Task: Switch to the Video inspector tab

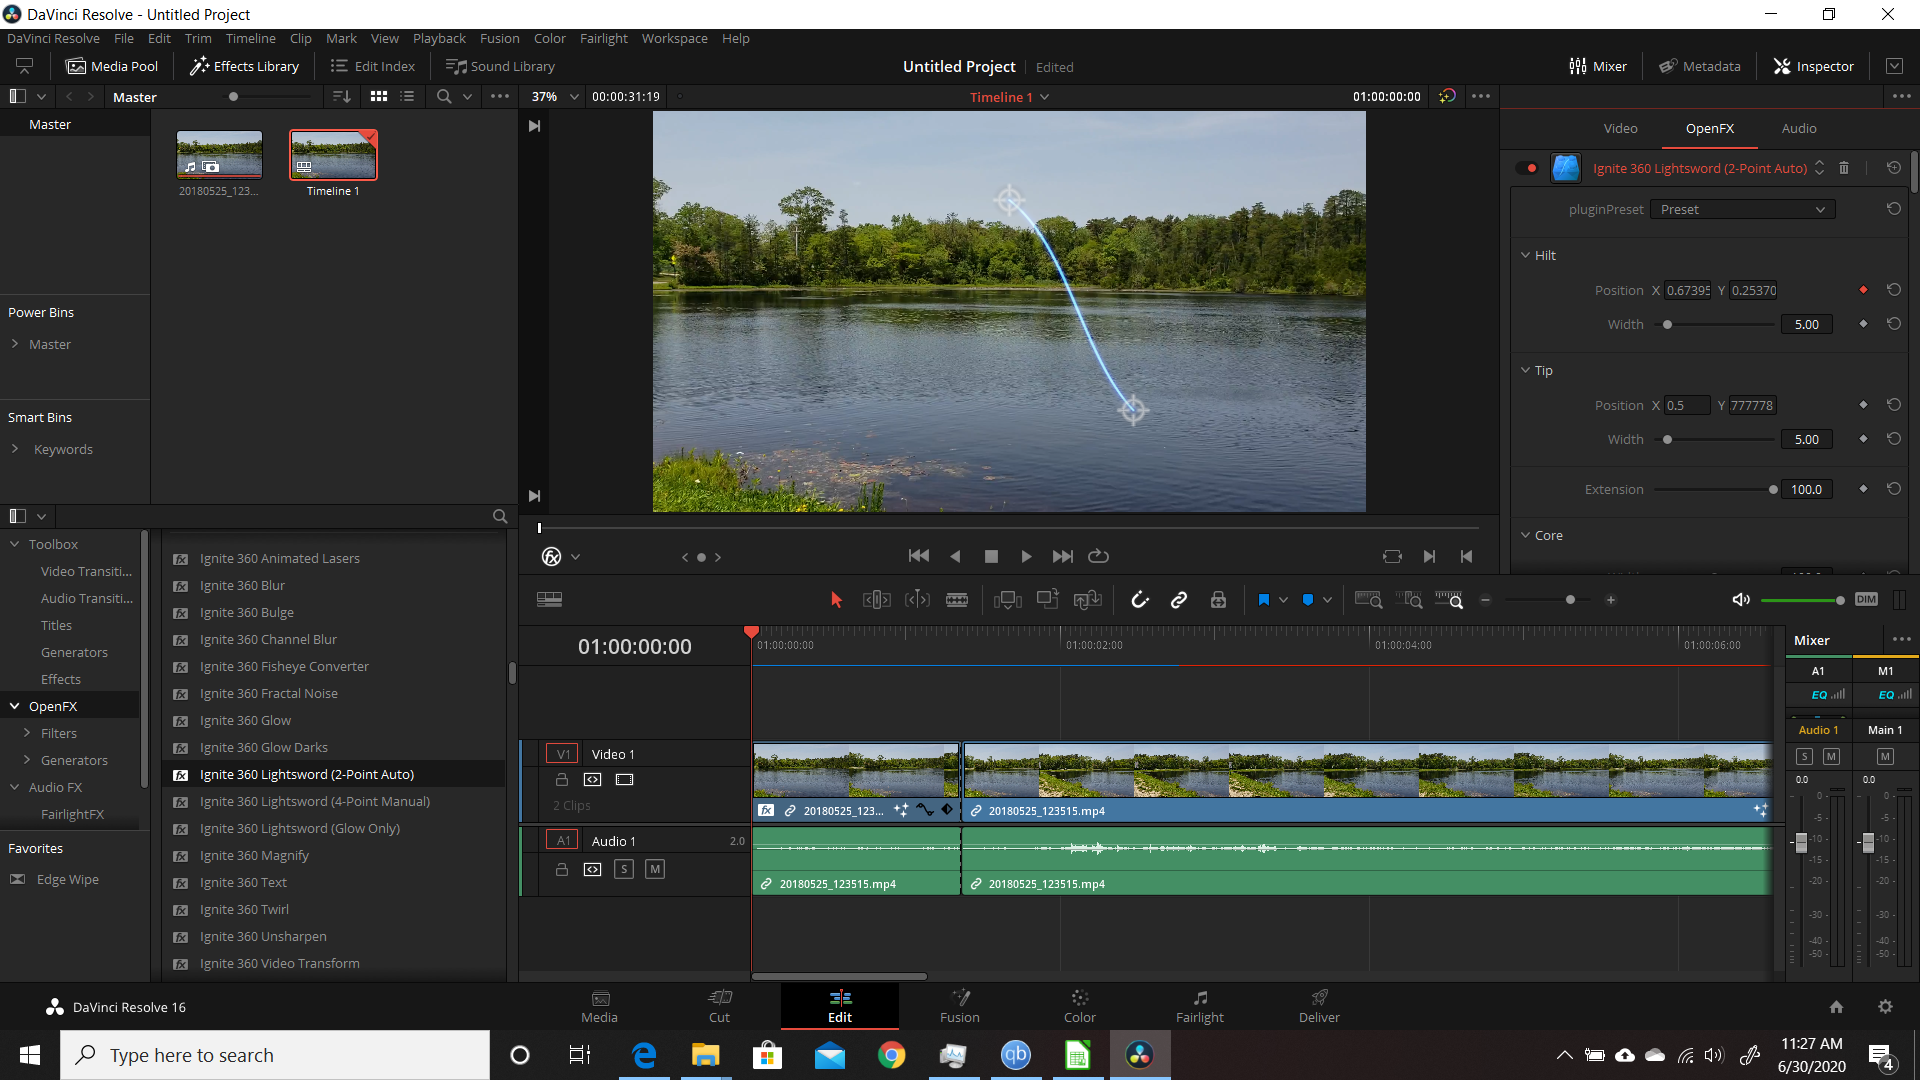Action: coord(1620,128)
